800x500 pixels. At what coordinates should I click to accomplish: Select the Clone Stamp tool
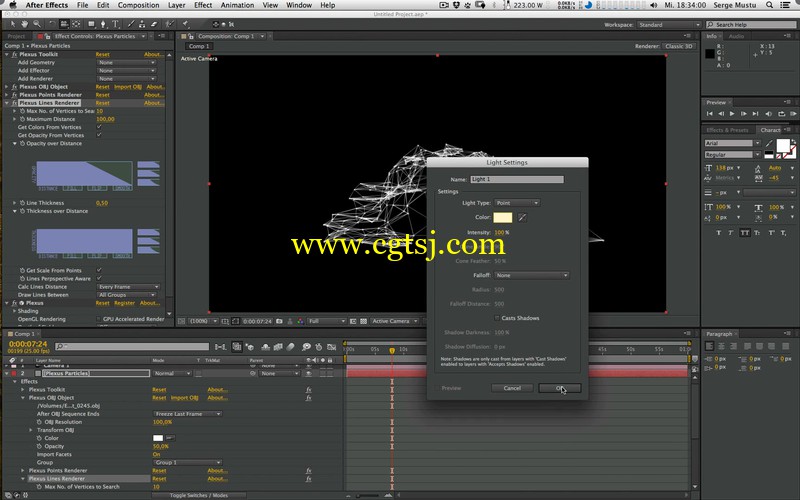pos(142,24)
